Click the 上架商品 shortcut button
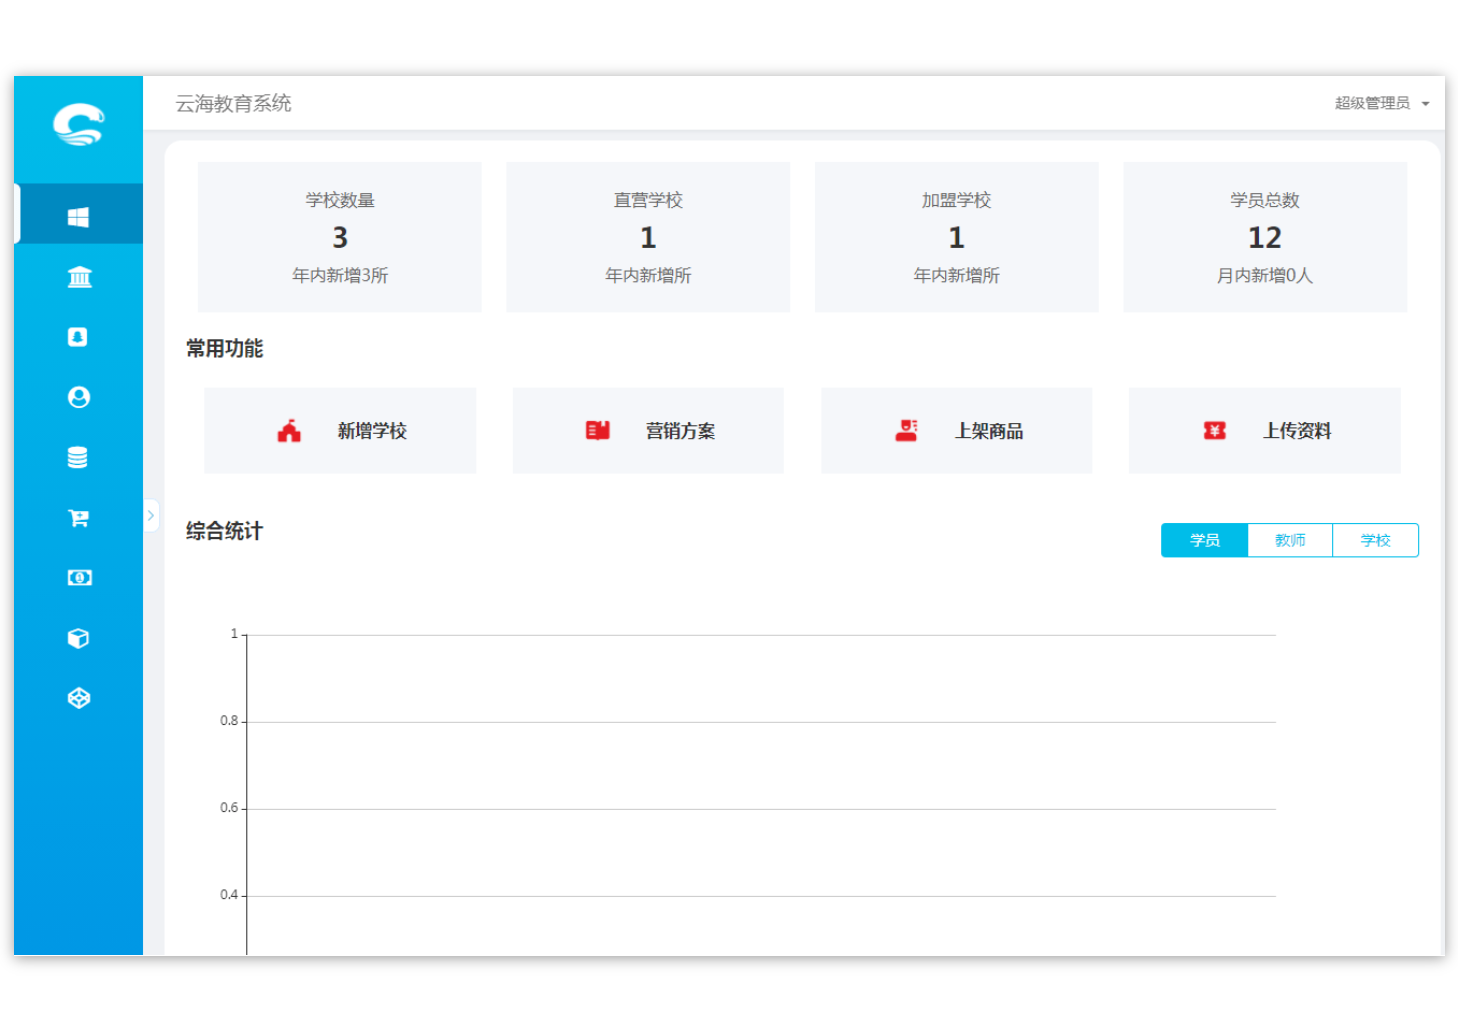The height and width of the screenshot is (1021, 1458). (x=956, y=431)
